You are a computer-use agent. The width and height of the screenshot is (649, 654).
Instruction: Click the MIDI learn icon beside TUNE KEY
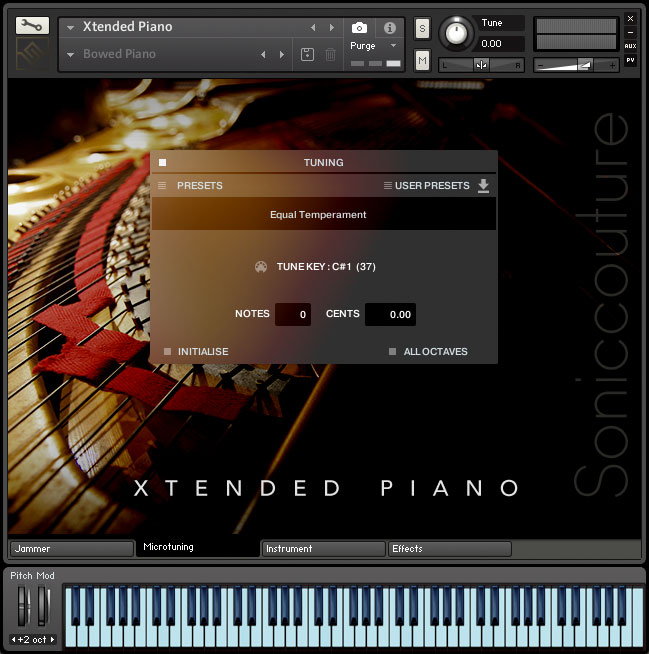click(x=261, y=267)
